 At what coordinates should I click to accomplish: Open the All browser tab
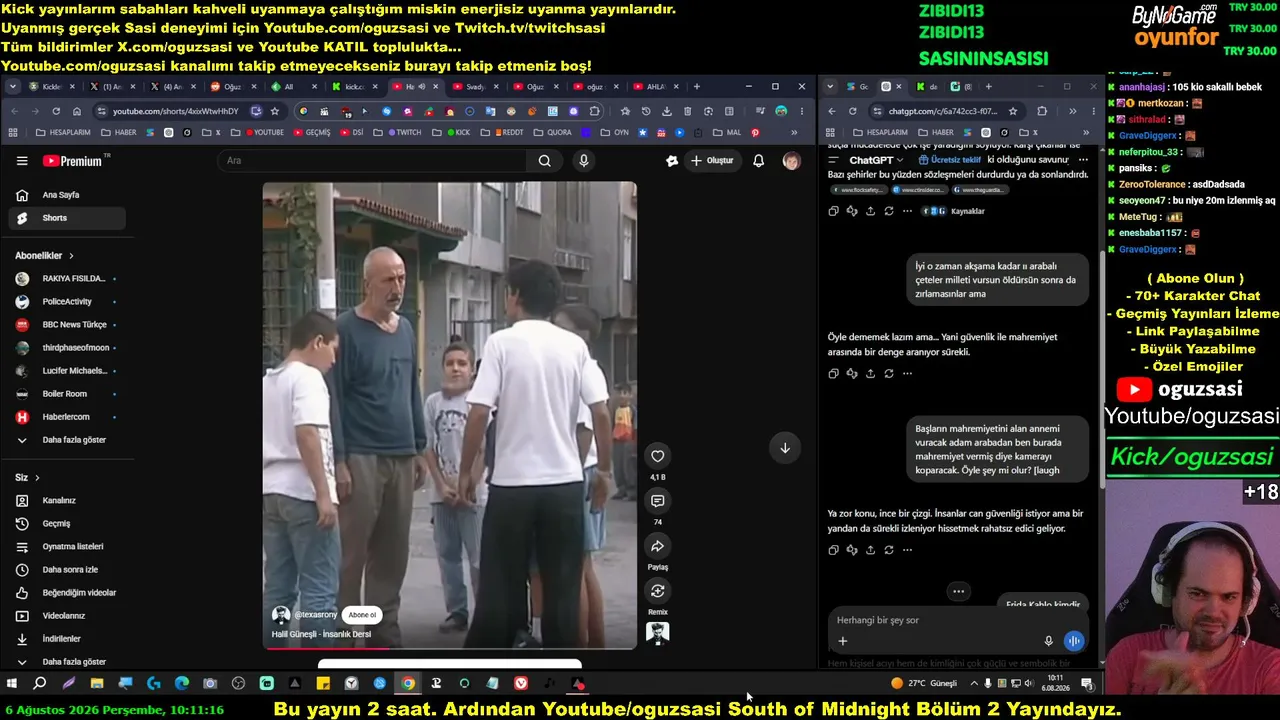[294, 87]
